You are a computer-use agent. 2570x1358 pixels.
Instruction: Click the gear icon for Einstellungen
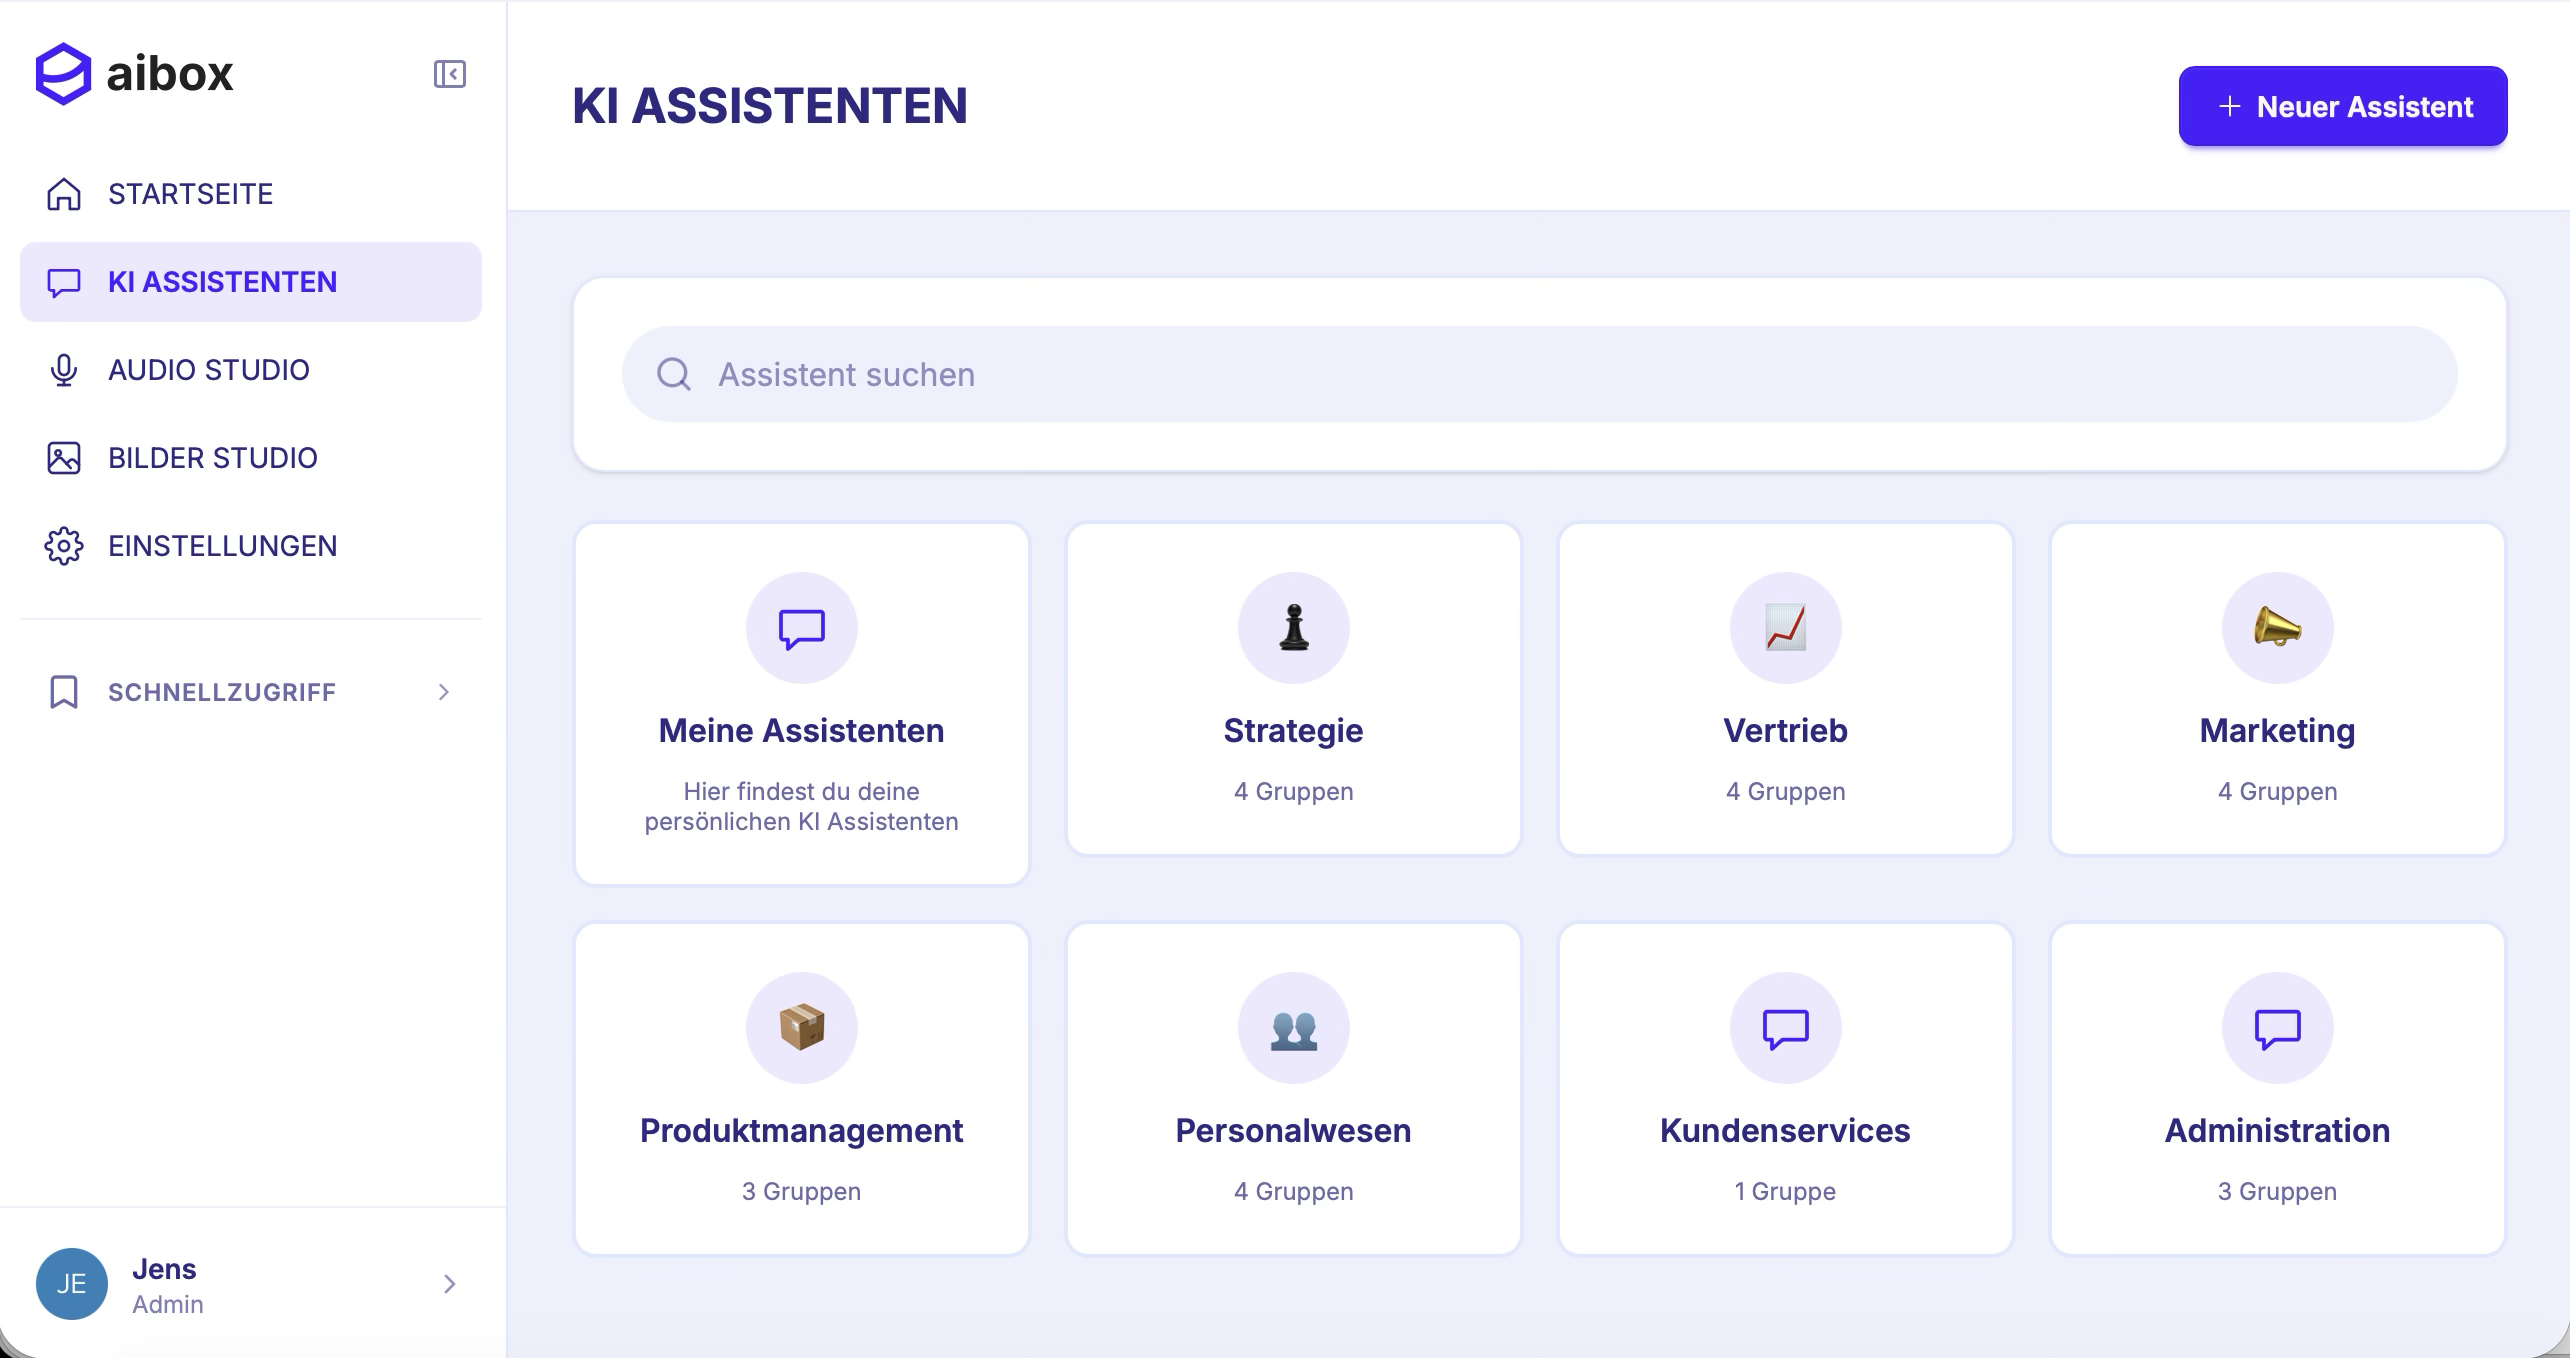[x=64, y=546]
